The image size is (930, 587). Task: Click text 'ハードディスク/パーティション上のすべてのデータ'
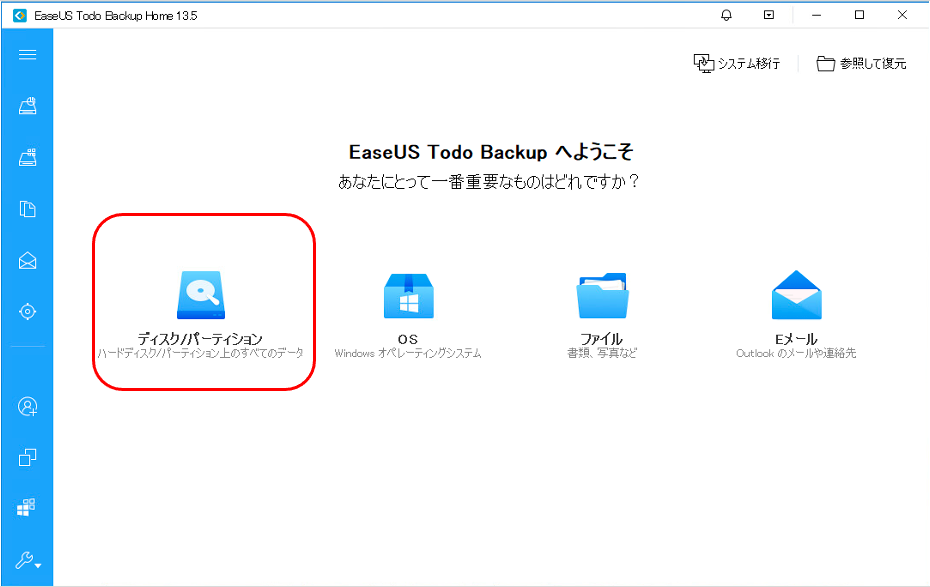click(201, 353)
